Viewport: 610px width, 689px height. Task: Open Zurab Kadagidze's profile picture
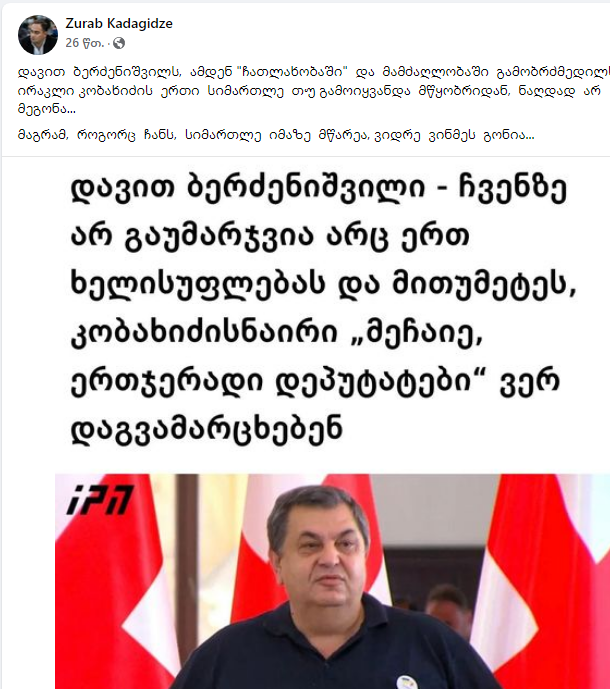coord(38,35)
